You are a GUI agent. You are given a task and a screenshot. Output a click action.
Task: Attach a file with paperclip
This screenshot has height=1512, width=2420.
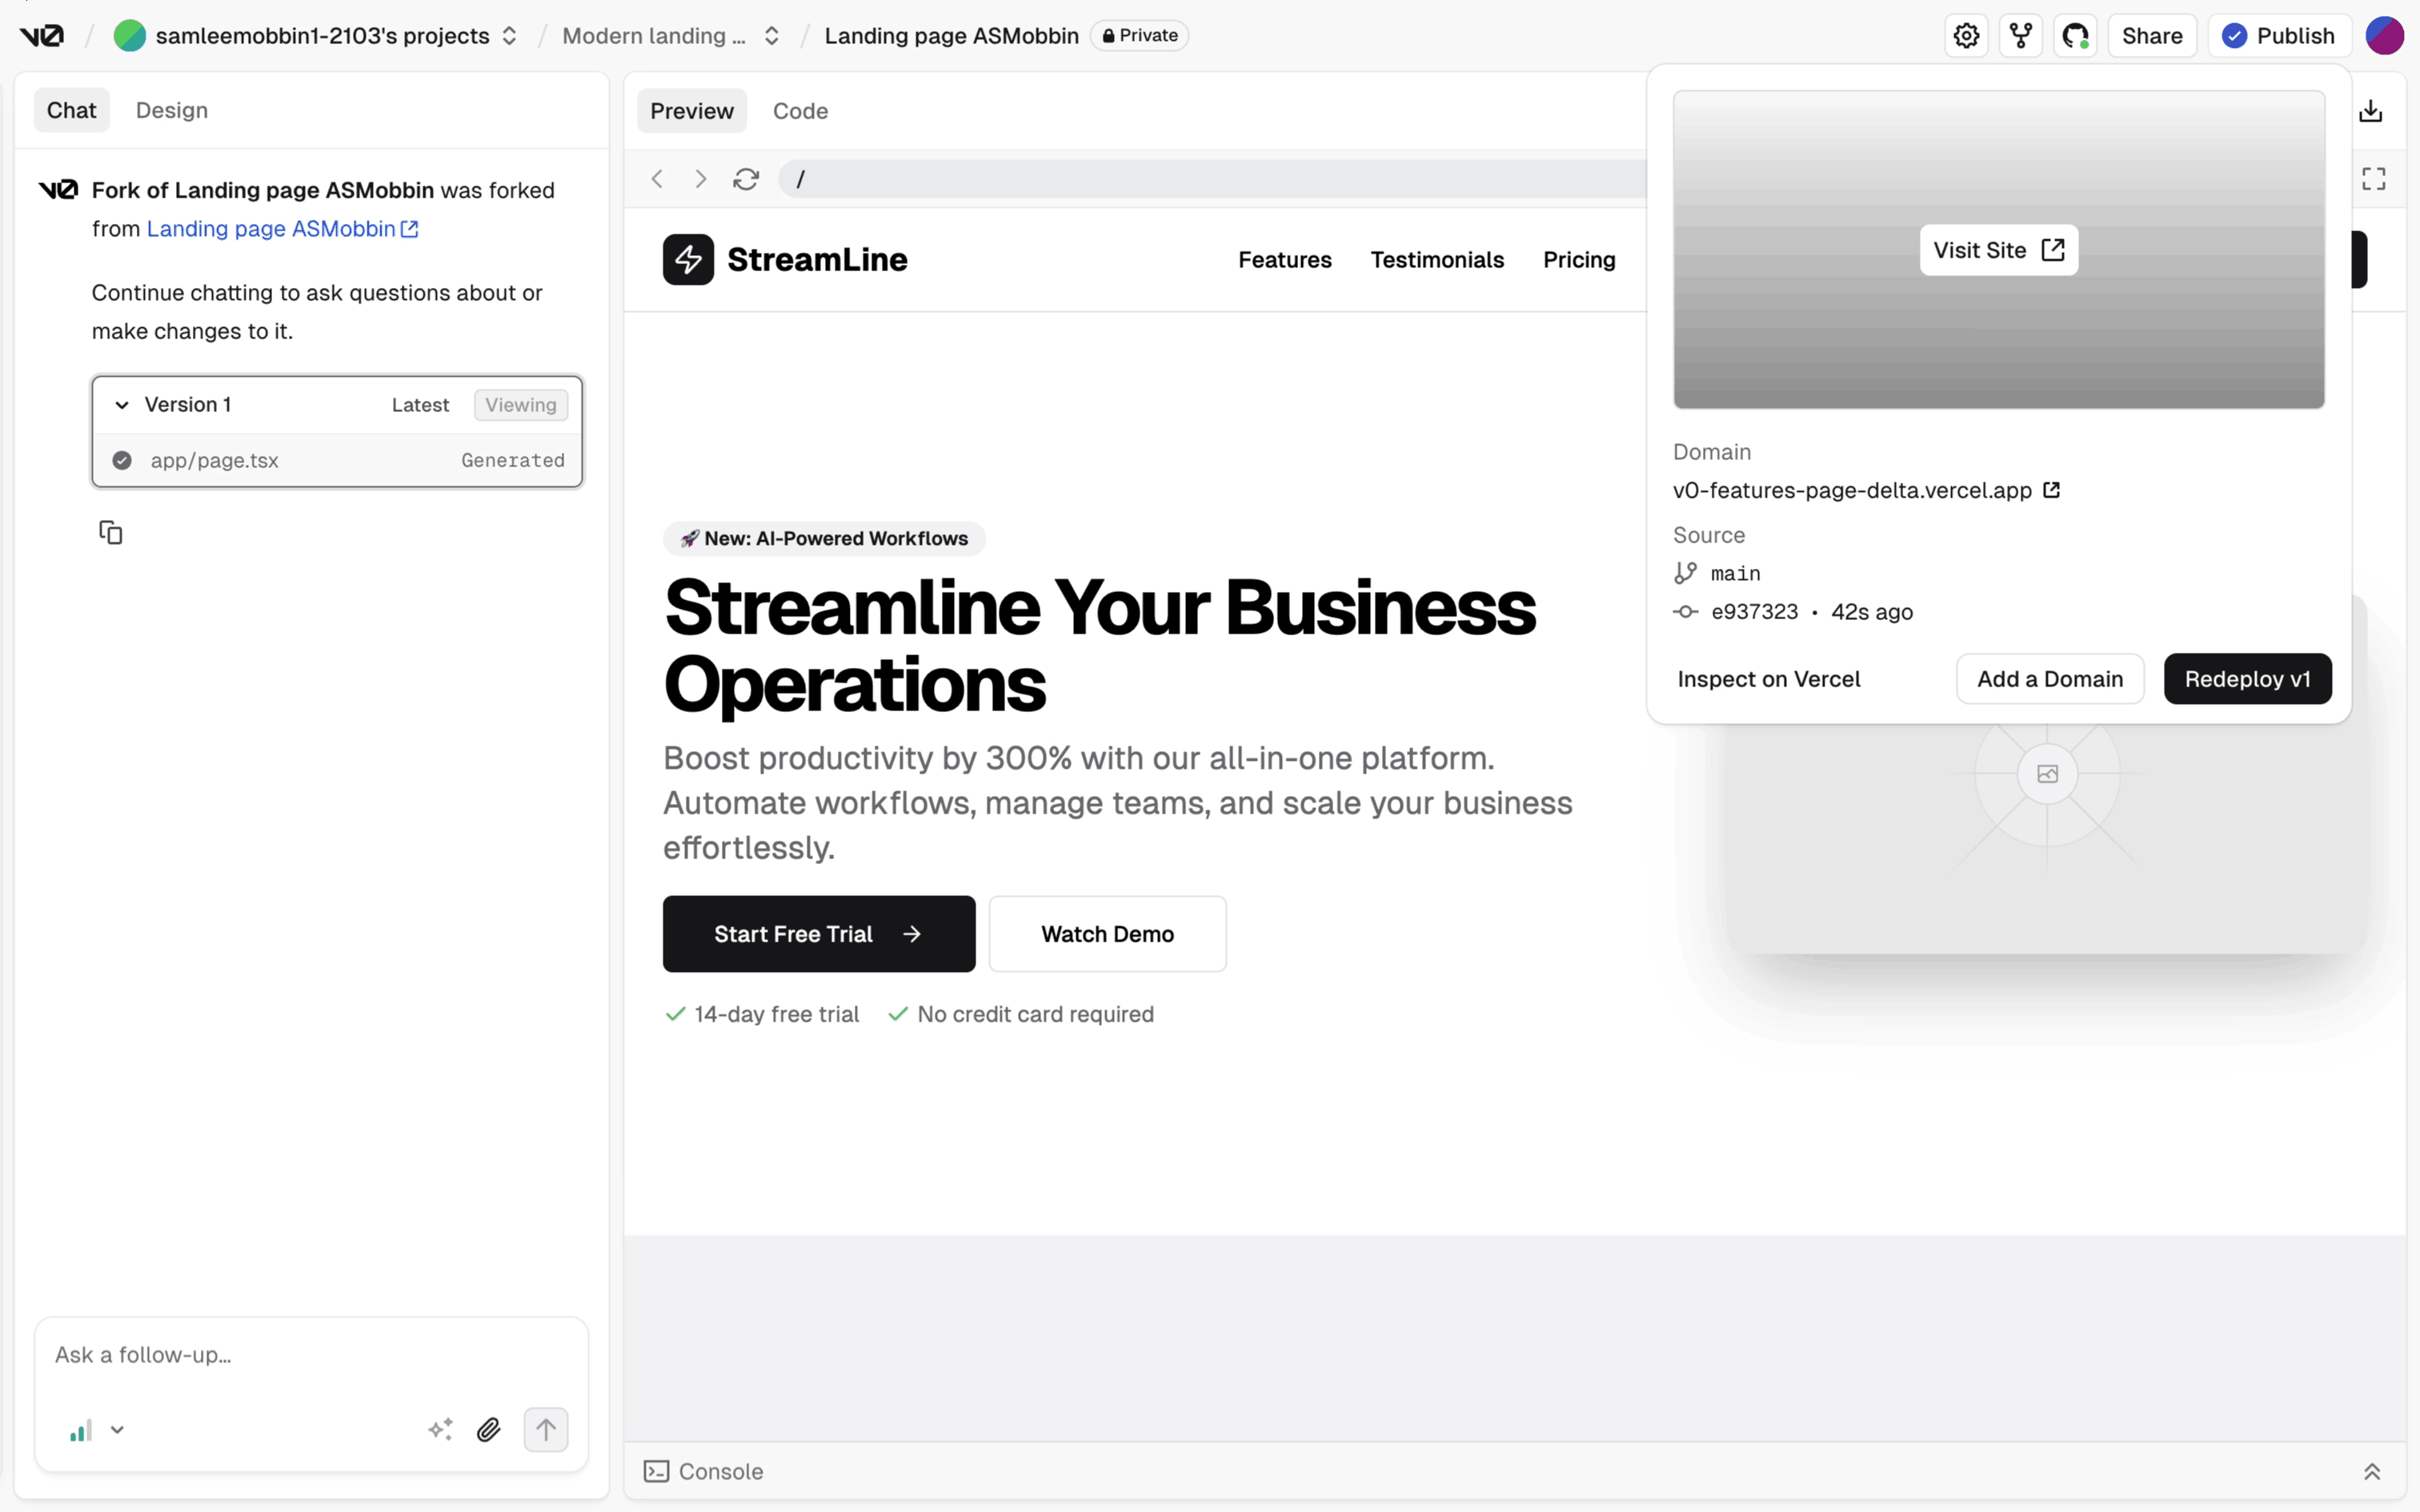click(x=489, y=1429)
